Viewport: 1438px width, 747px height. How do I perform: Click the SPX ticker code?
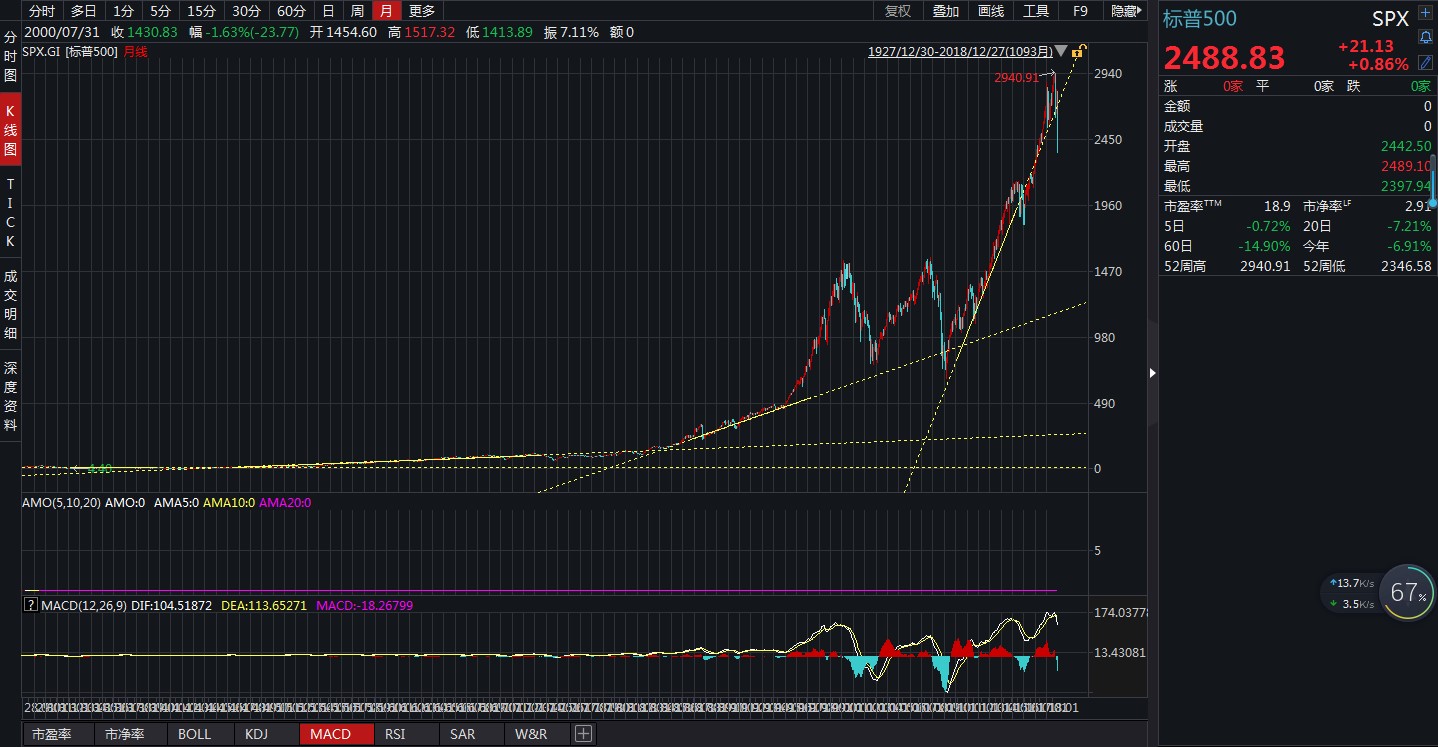tap(1390, 18)
